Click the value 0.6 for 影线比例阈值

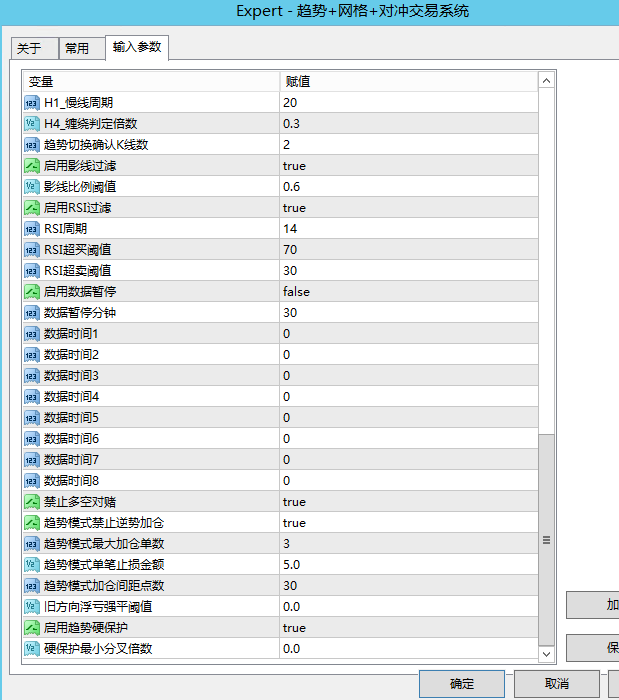tap(291, 187)
